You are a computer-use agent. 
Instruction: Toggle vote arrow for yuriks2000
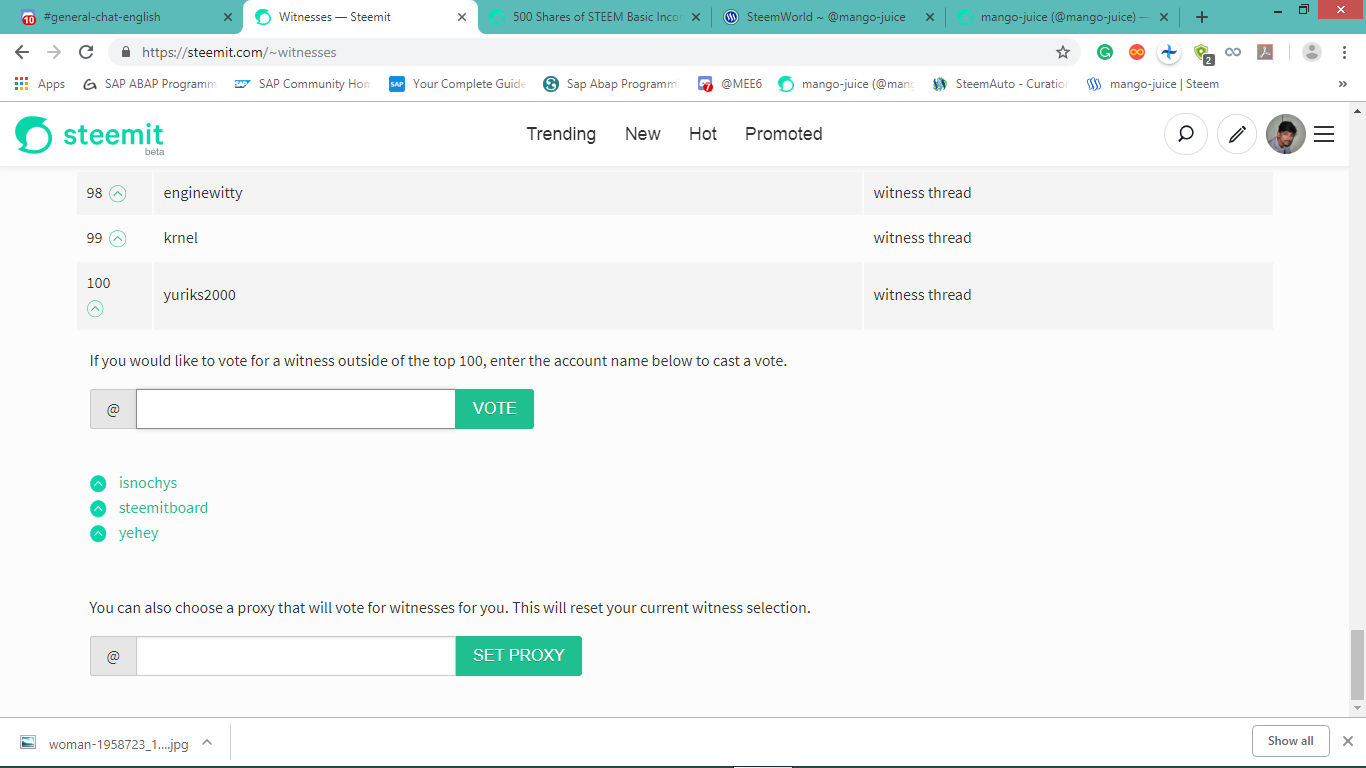pos(95,309)
